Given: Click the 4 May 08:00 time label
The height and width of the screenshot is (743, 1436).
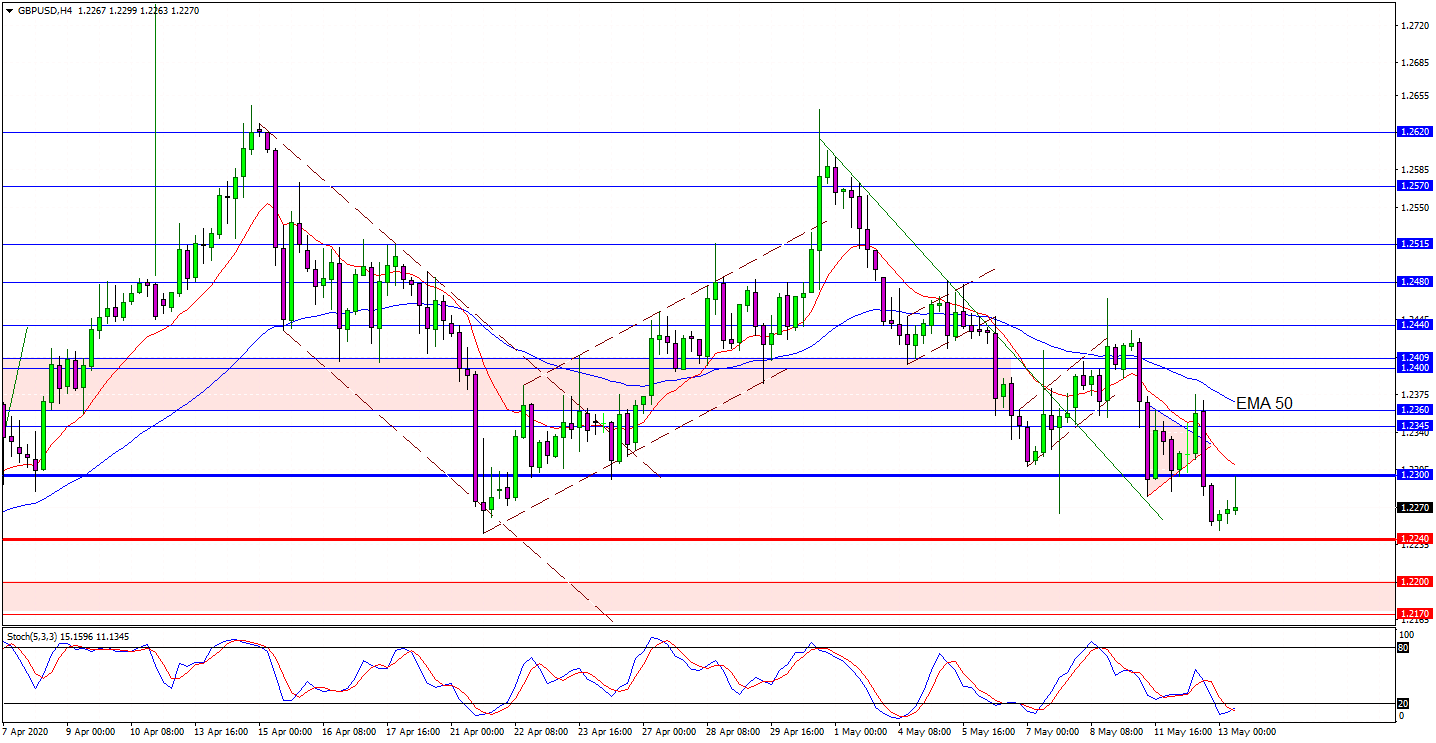Looking at the screenshot, I should (925, 731).
